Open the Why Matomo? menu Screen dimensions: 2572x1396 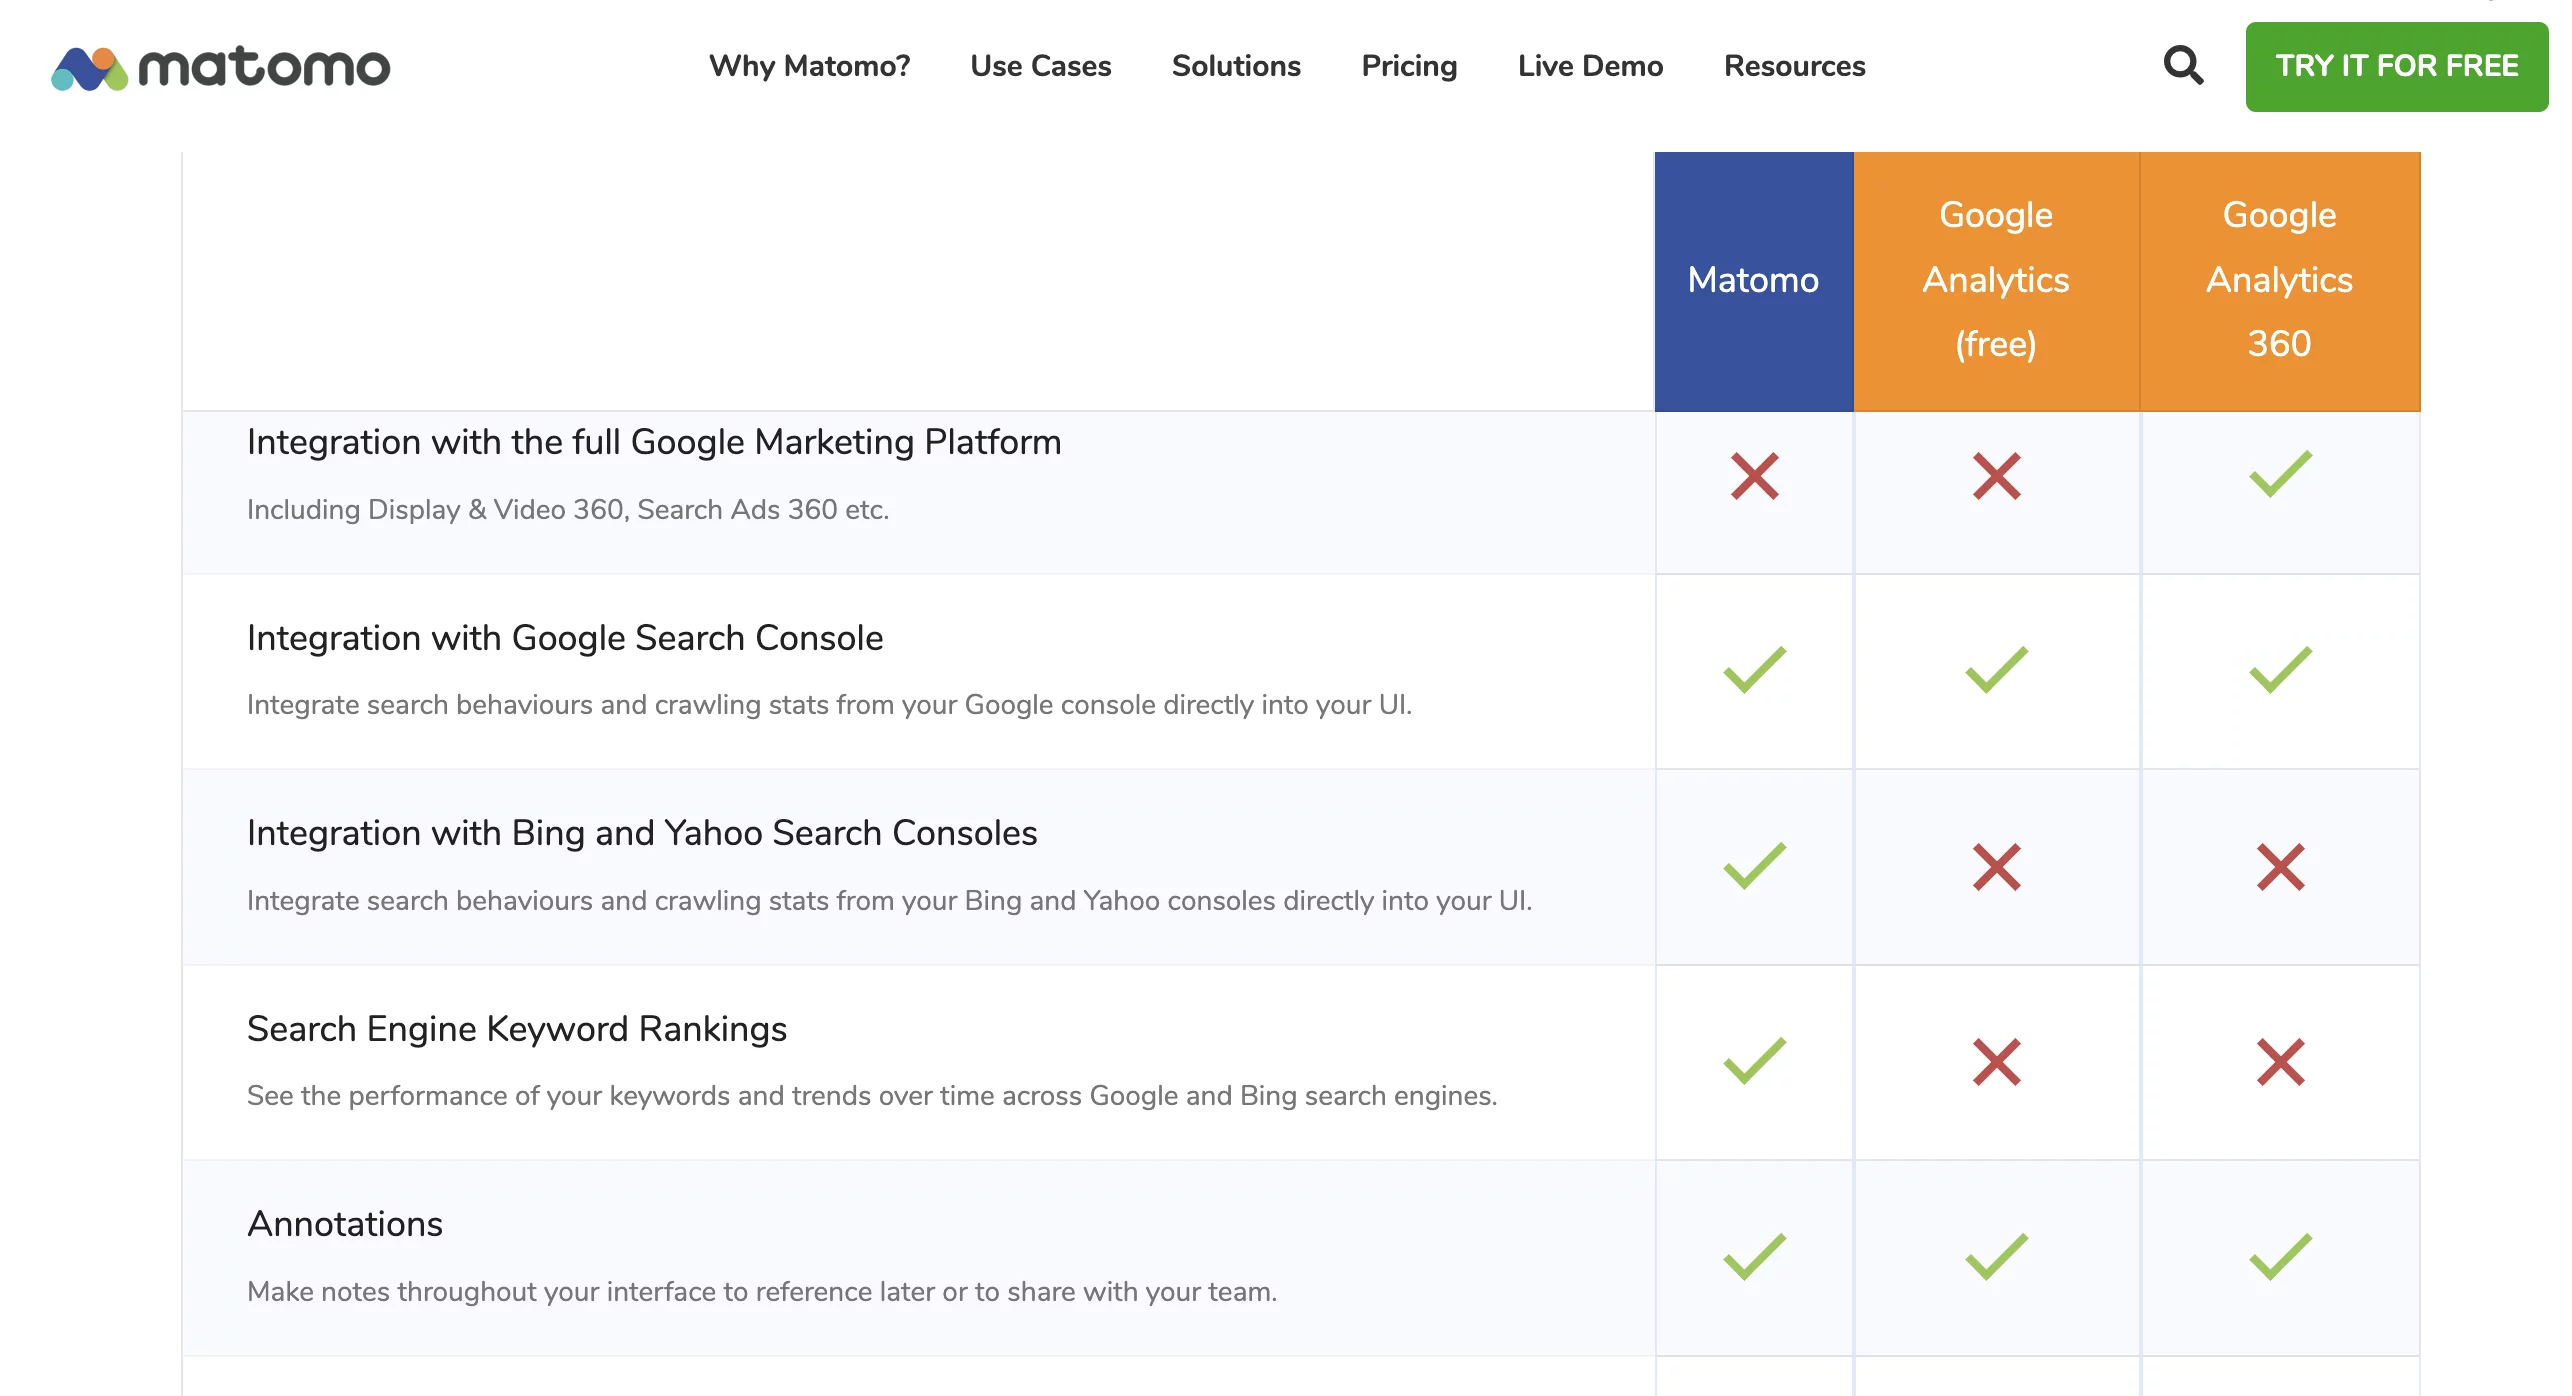click(809, 66)
